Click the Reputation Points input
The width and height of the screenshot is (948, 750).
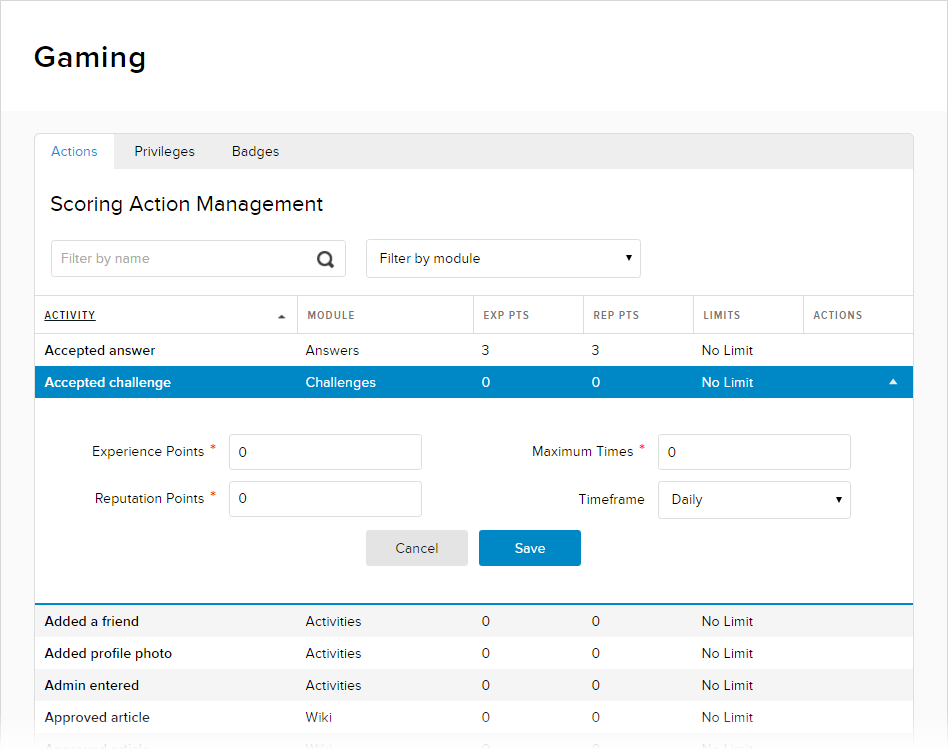tap(325, 499)
